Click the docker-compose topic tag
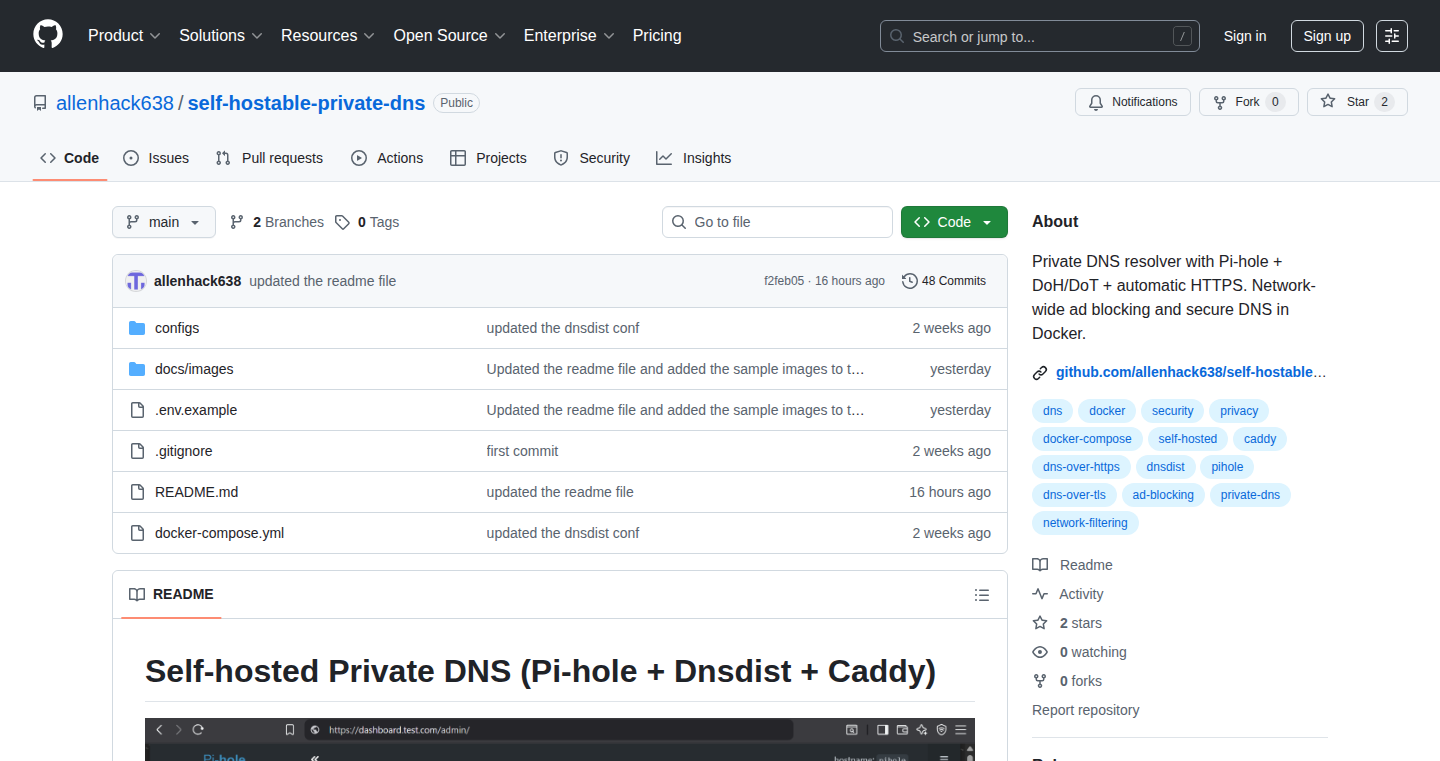The width and height of the screenshot is (1440, 761). (1087, 439)
